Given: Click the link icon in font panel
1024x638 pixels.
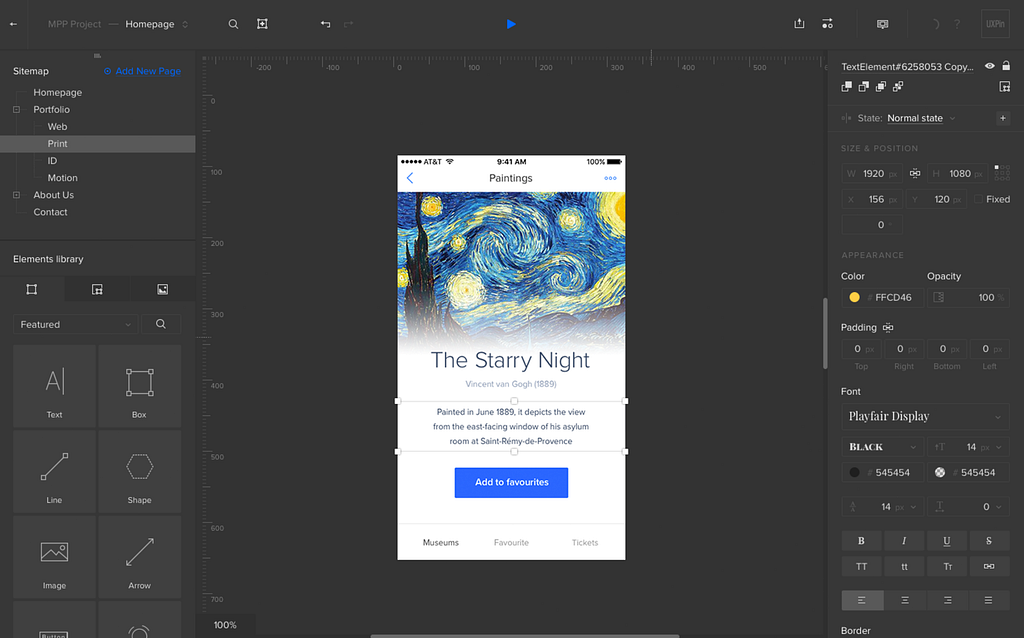Looking at the screenshot, I should (989, 566).
